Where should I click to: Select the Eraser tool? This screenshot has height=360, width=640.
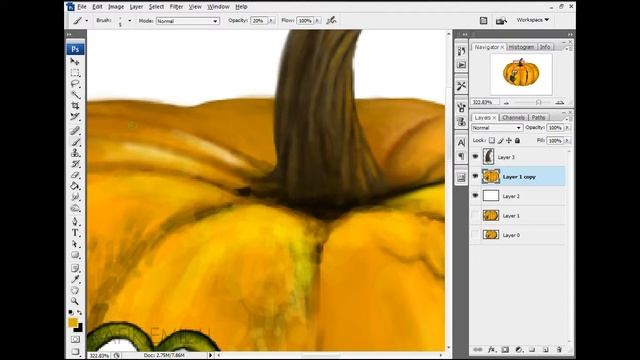coord(75,175)
